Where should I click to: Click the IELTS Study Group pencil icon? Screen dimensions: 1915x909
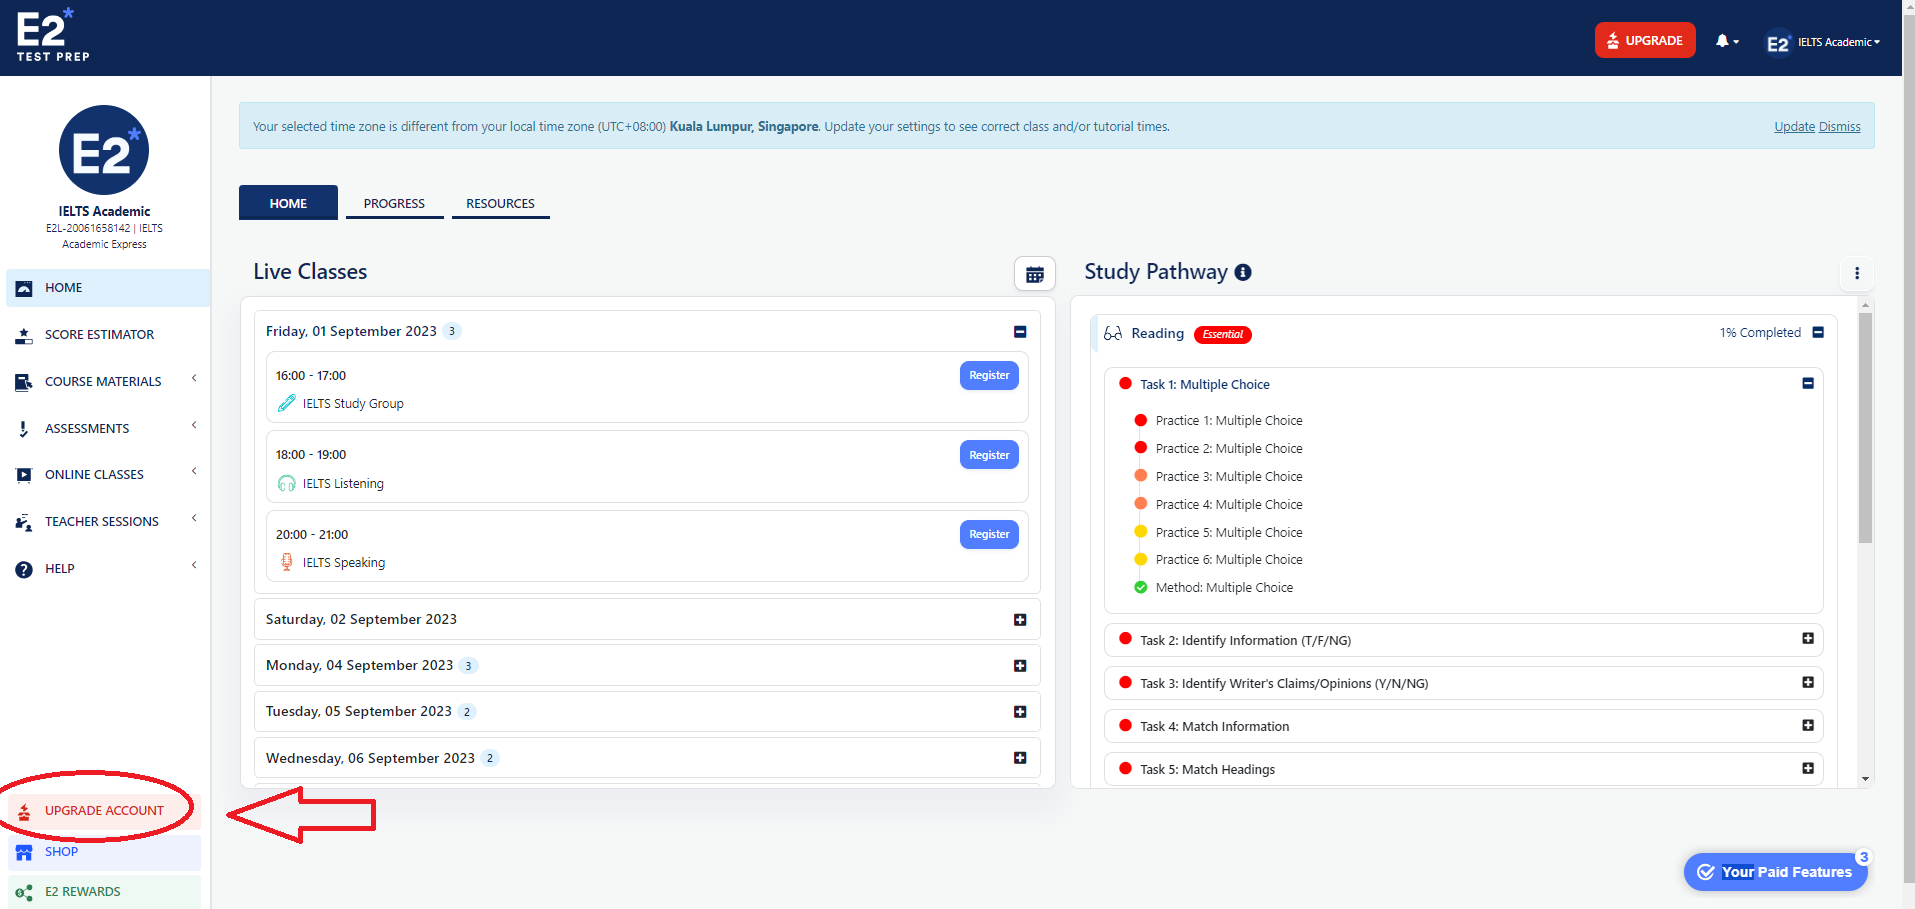pyautogui.click(x=286, y=403)
